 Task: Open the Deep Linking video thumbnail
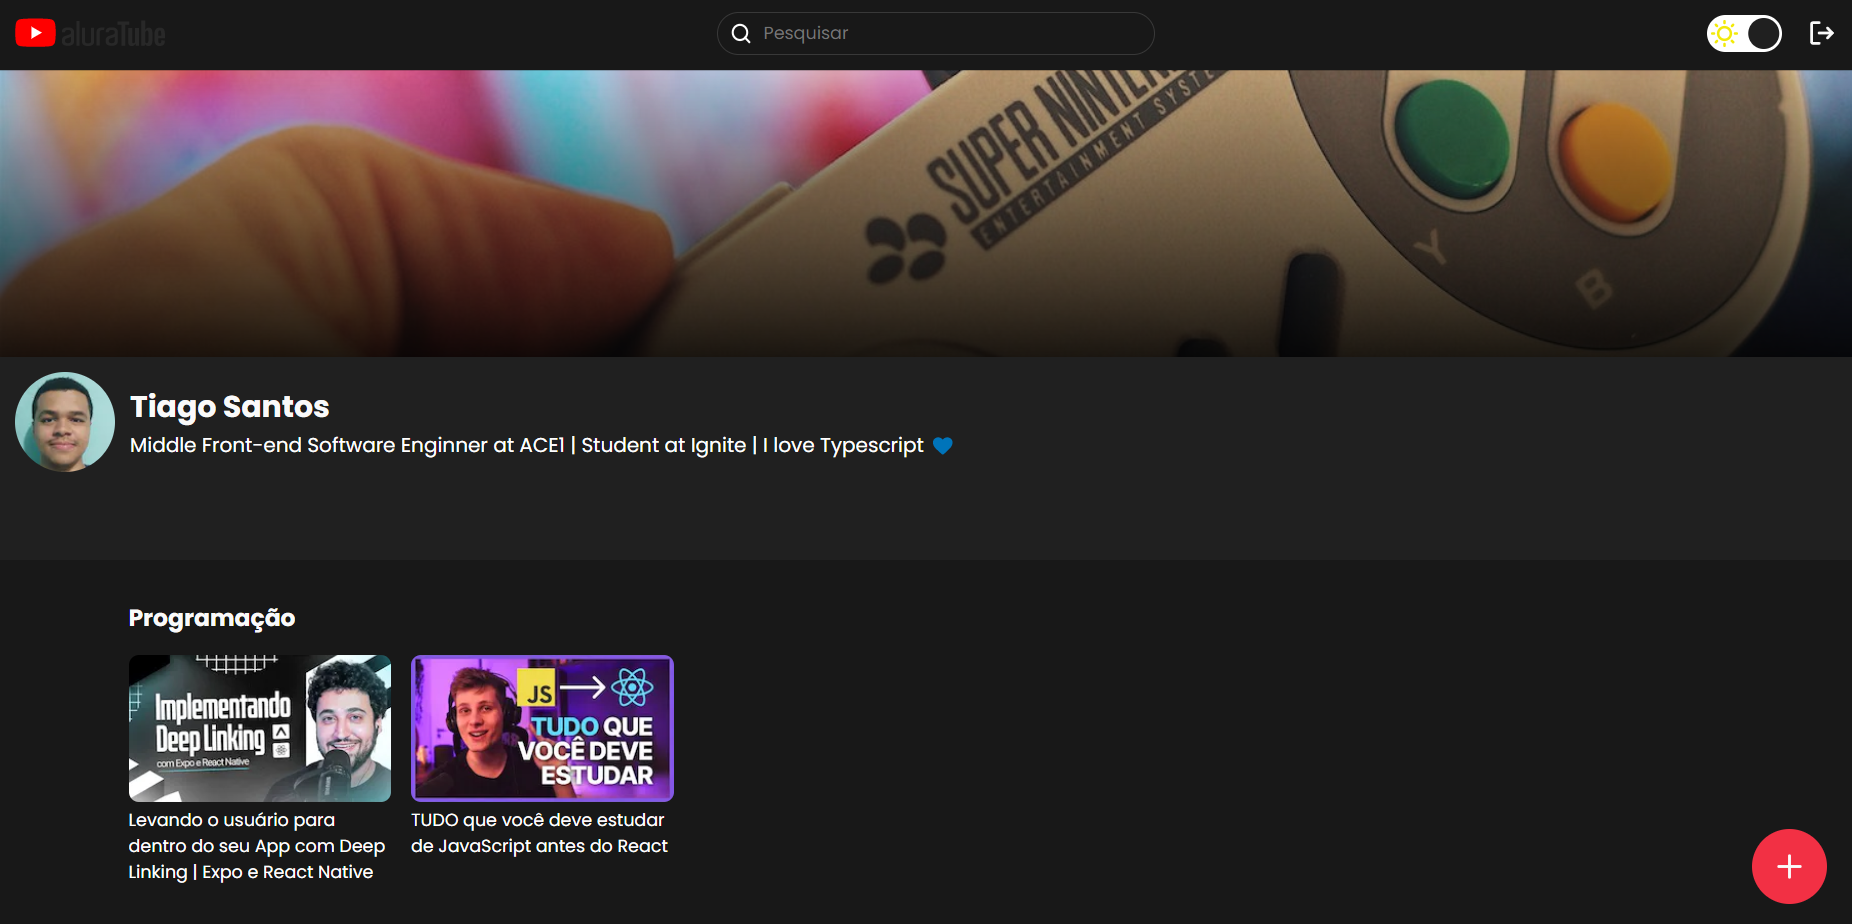coord(260,728)
